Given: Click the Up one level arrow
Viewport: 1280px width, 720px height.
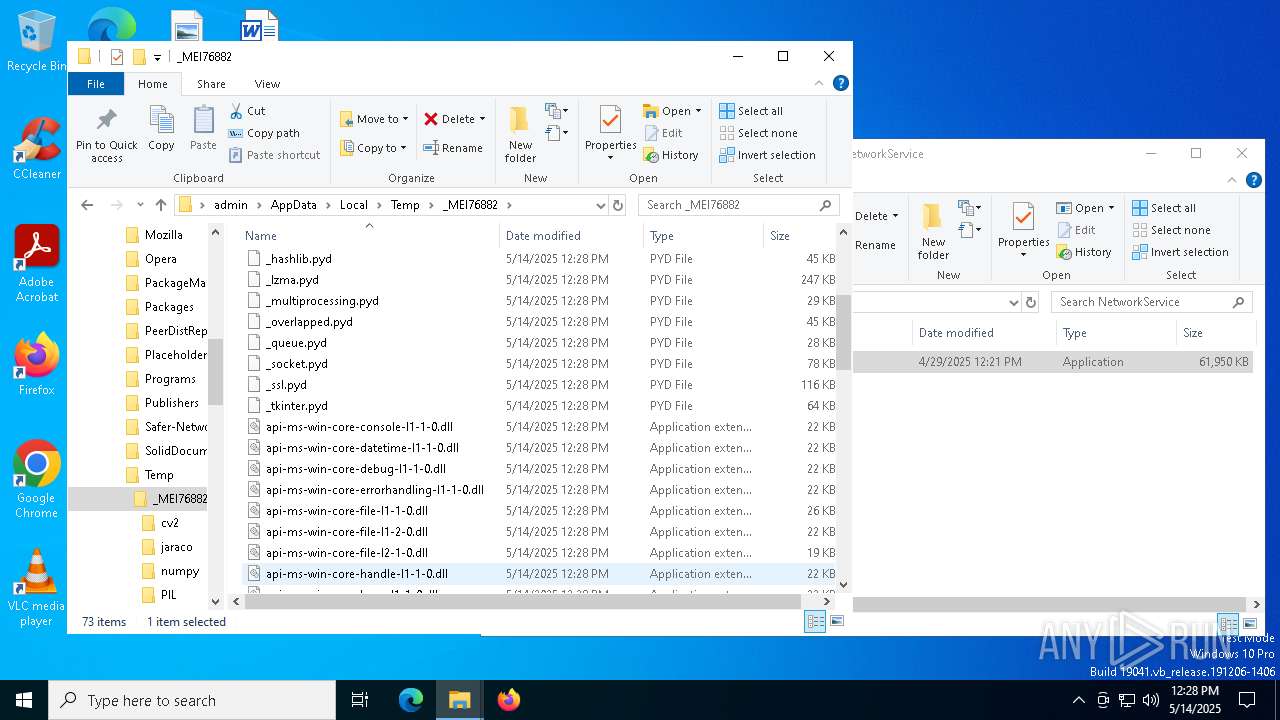Looking at the screenshot, I should pos(161,205).
